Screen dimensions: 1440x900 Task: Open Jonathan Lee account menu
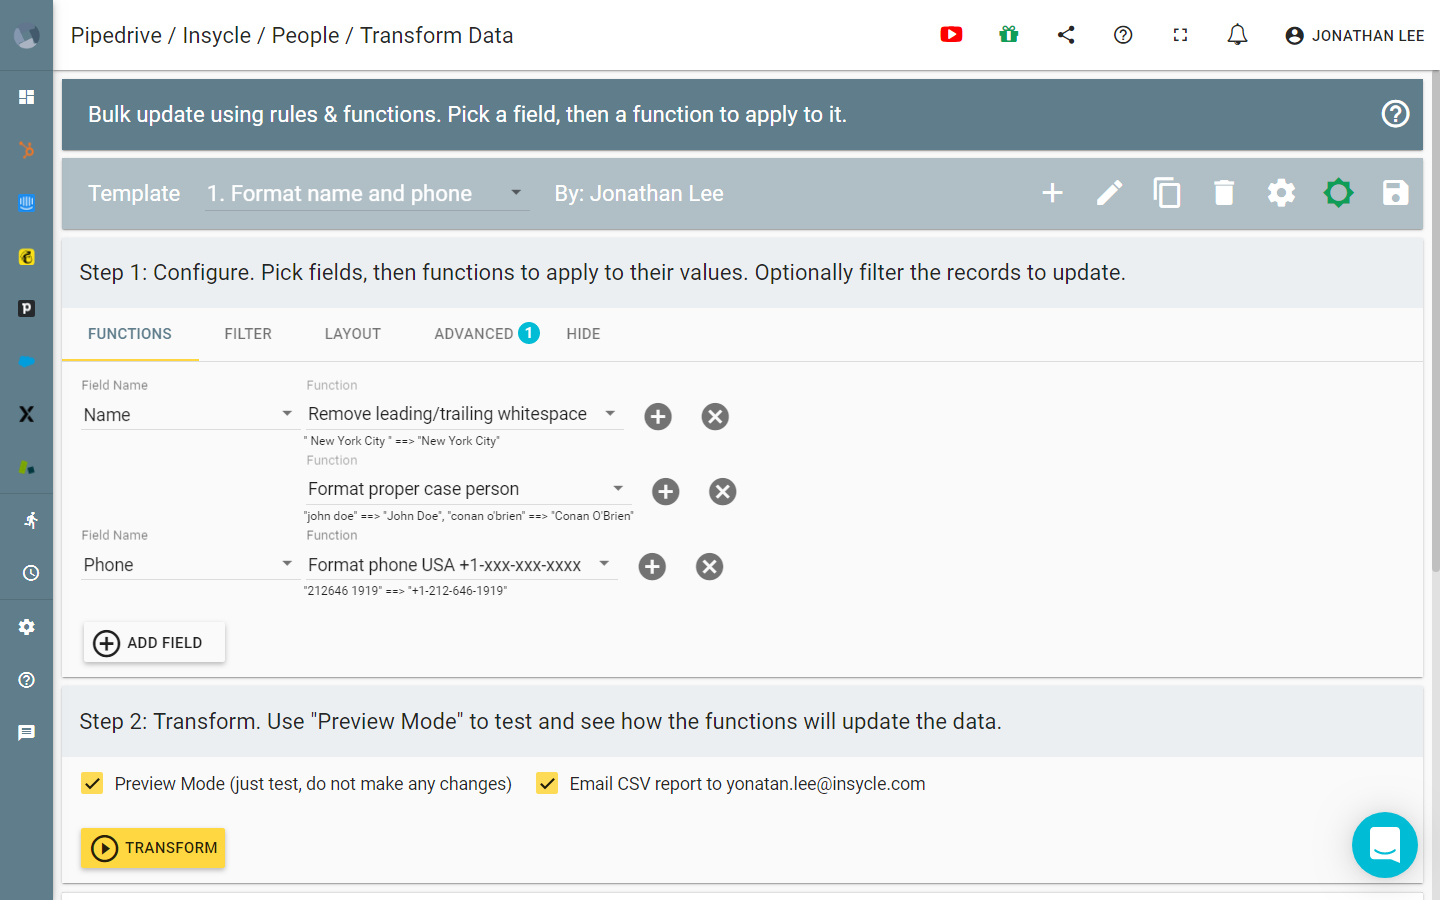click(x=1355, y=36)
